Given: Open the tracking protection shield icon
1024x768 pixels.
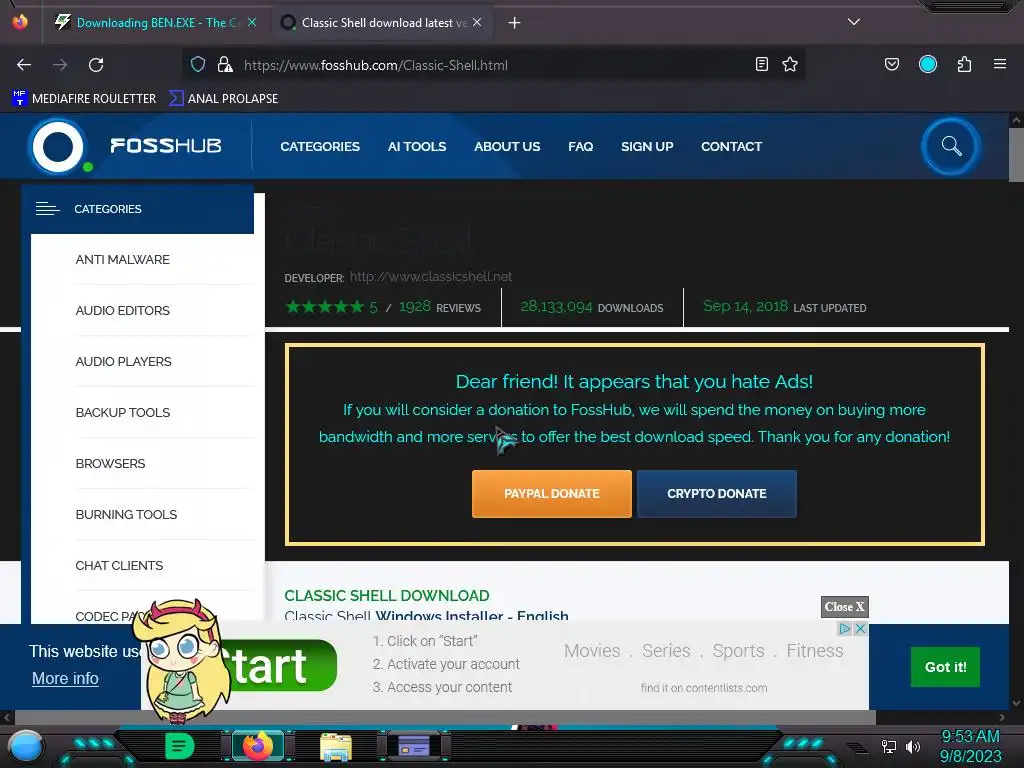Looking at the screenshot, I should point(198,64).
